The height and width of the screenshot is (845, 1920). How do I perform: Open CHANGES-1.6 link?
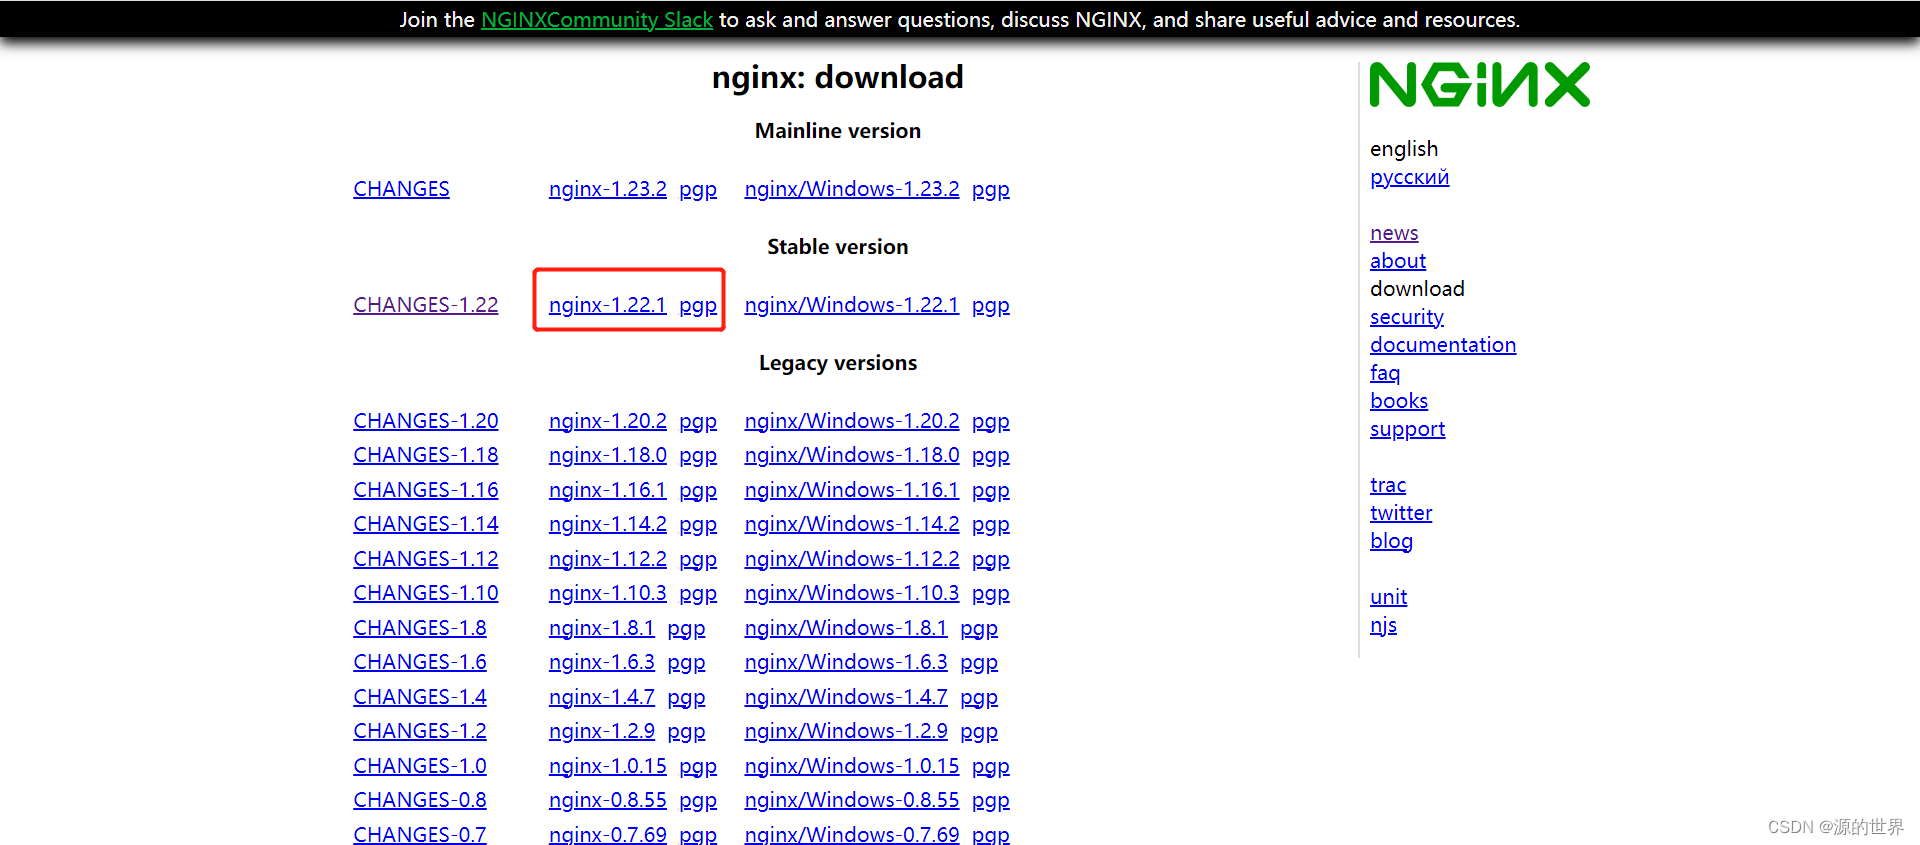[420, 662]
